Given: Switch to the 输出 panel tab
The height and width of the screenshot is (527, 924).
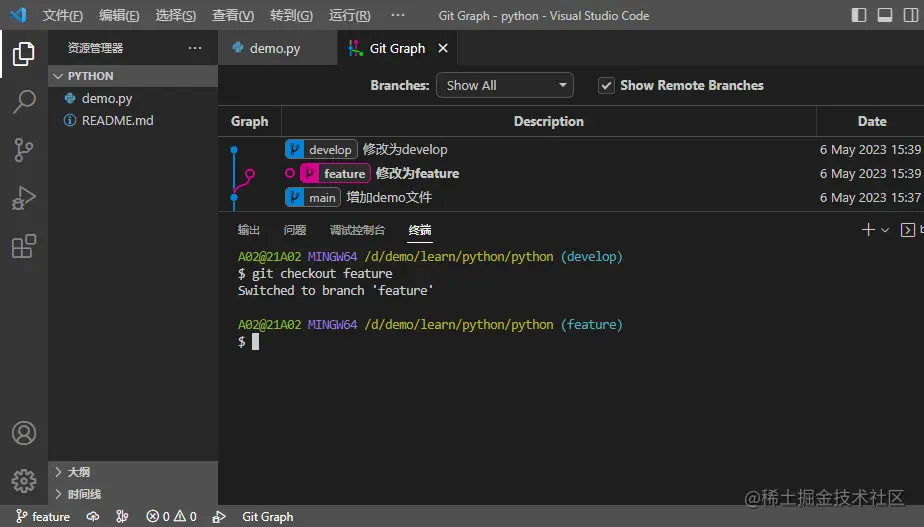Looking at the screenshot, I should click(x=249, y=230).
